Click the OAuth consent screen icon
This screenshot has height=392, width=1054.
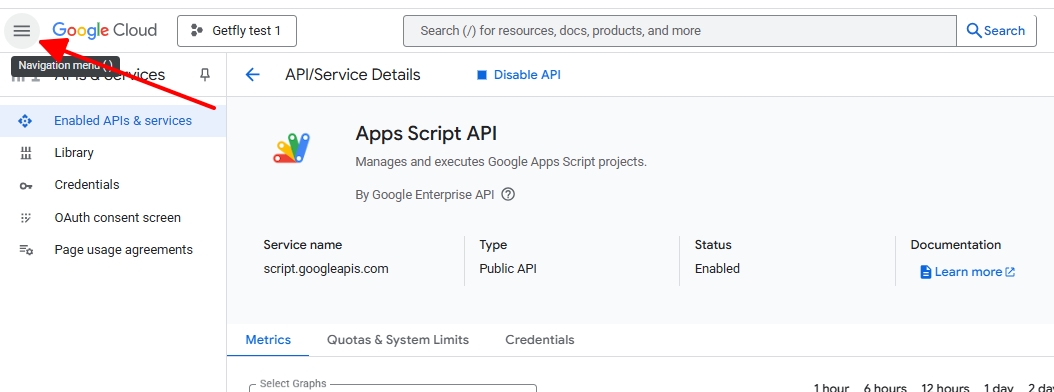click(26, 218)
